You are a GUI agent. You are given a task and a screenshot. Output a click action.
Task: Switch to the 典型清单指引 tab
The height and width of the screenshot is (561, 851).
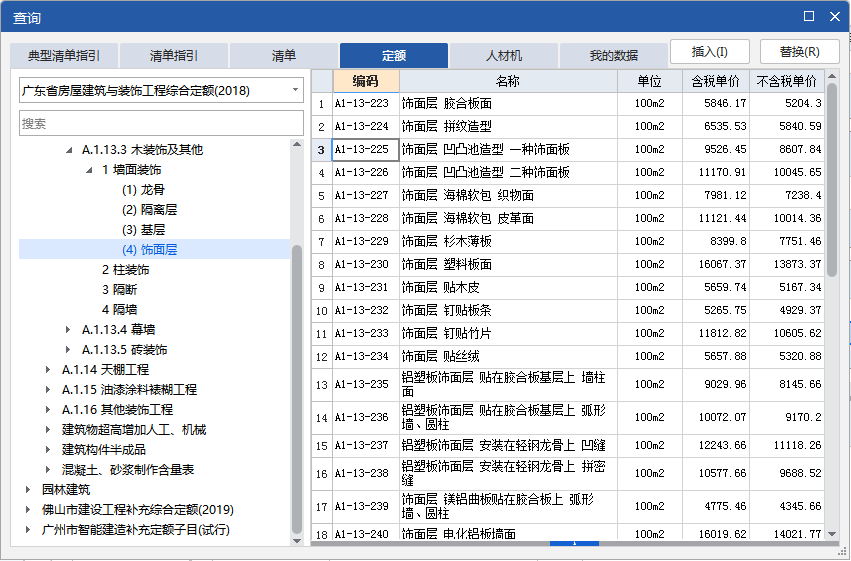(x=64, y=55)
